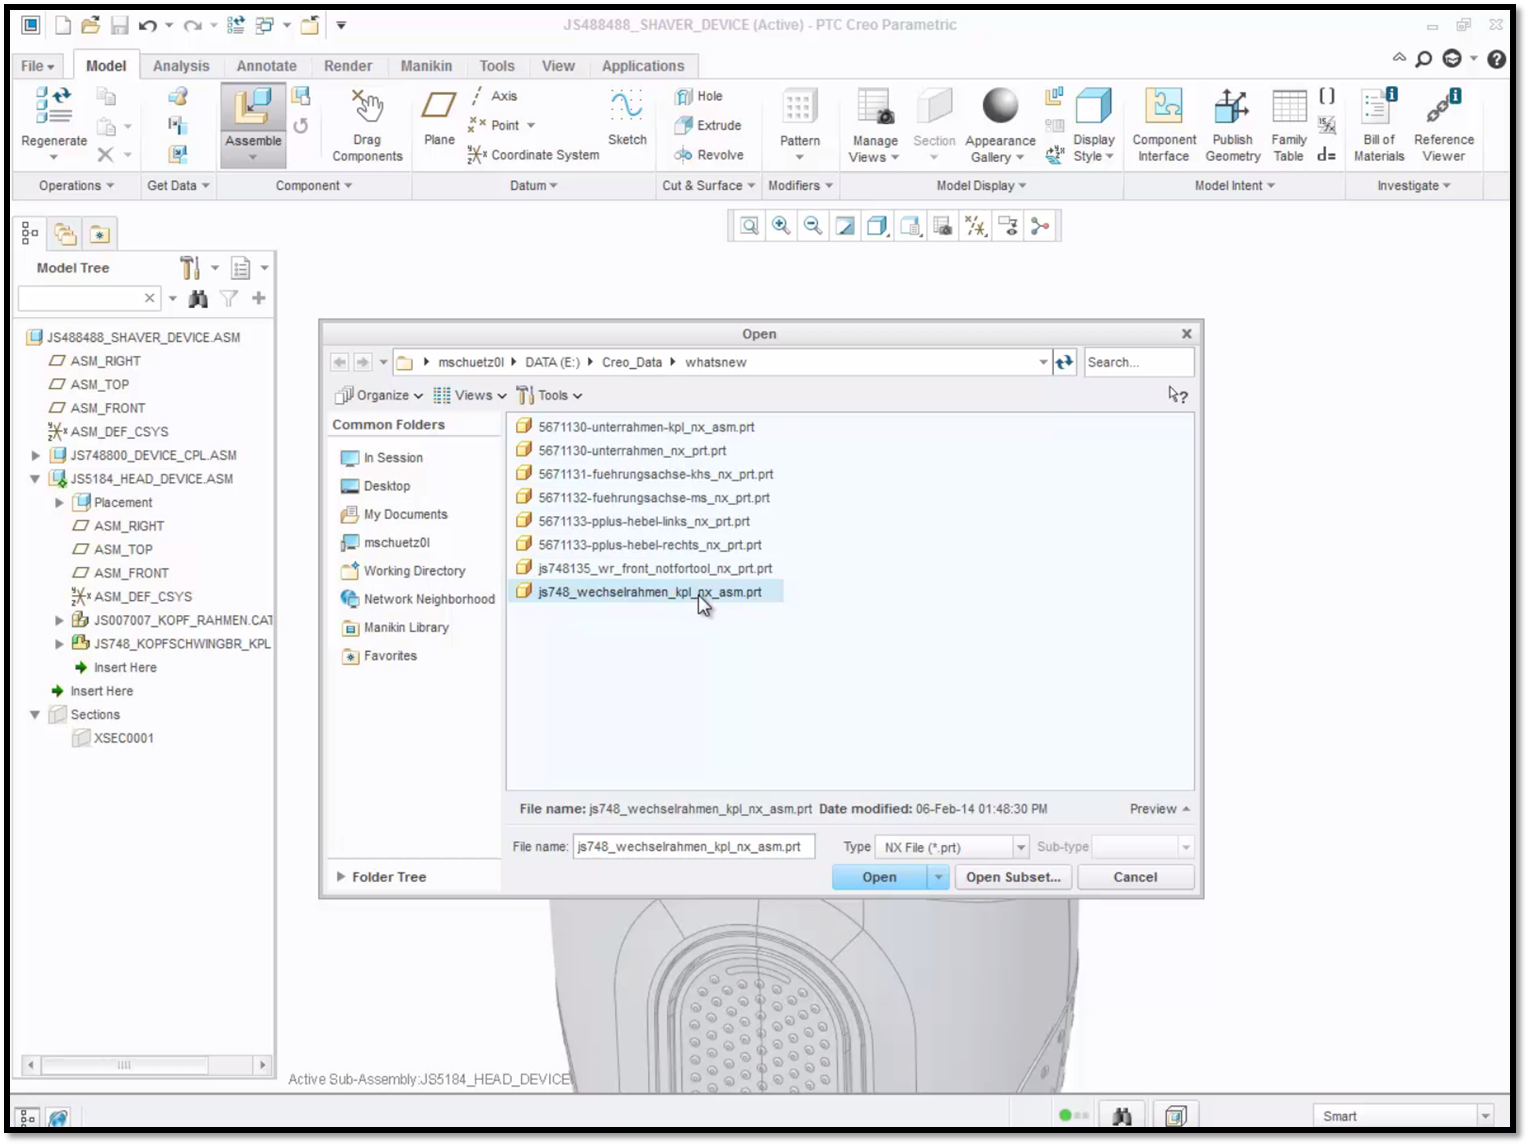
Task: Click the refresh icon beside the path bar
Action: coord(1064,362)
